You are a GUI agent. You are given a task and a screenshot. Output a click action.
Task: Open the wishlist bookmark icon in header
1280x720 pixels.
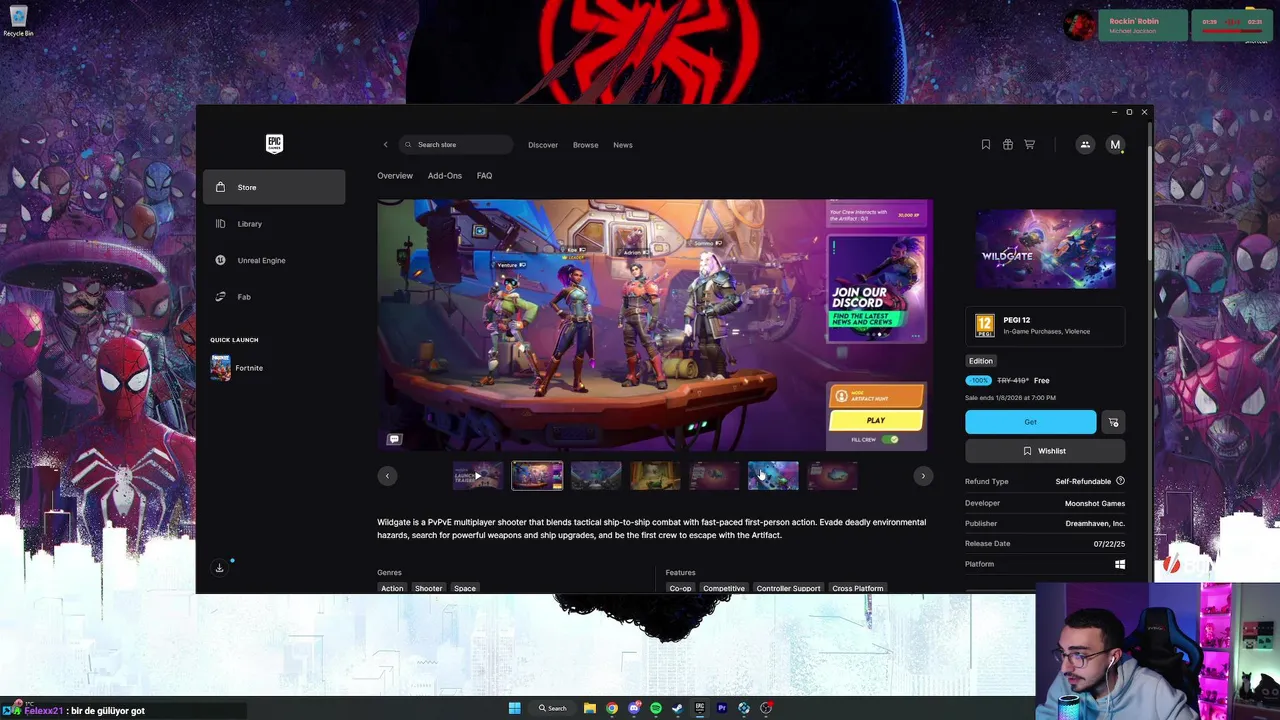985,145
